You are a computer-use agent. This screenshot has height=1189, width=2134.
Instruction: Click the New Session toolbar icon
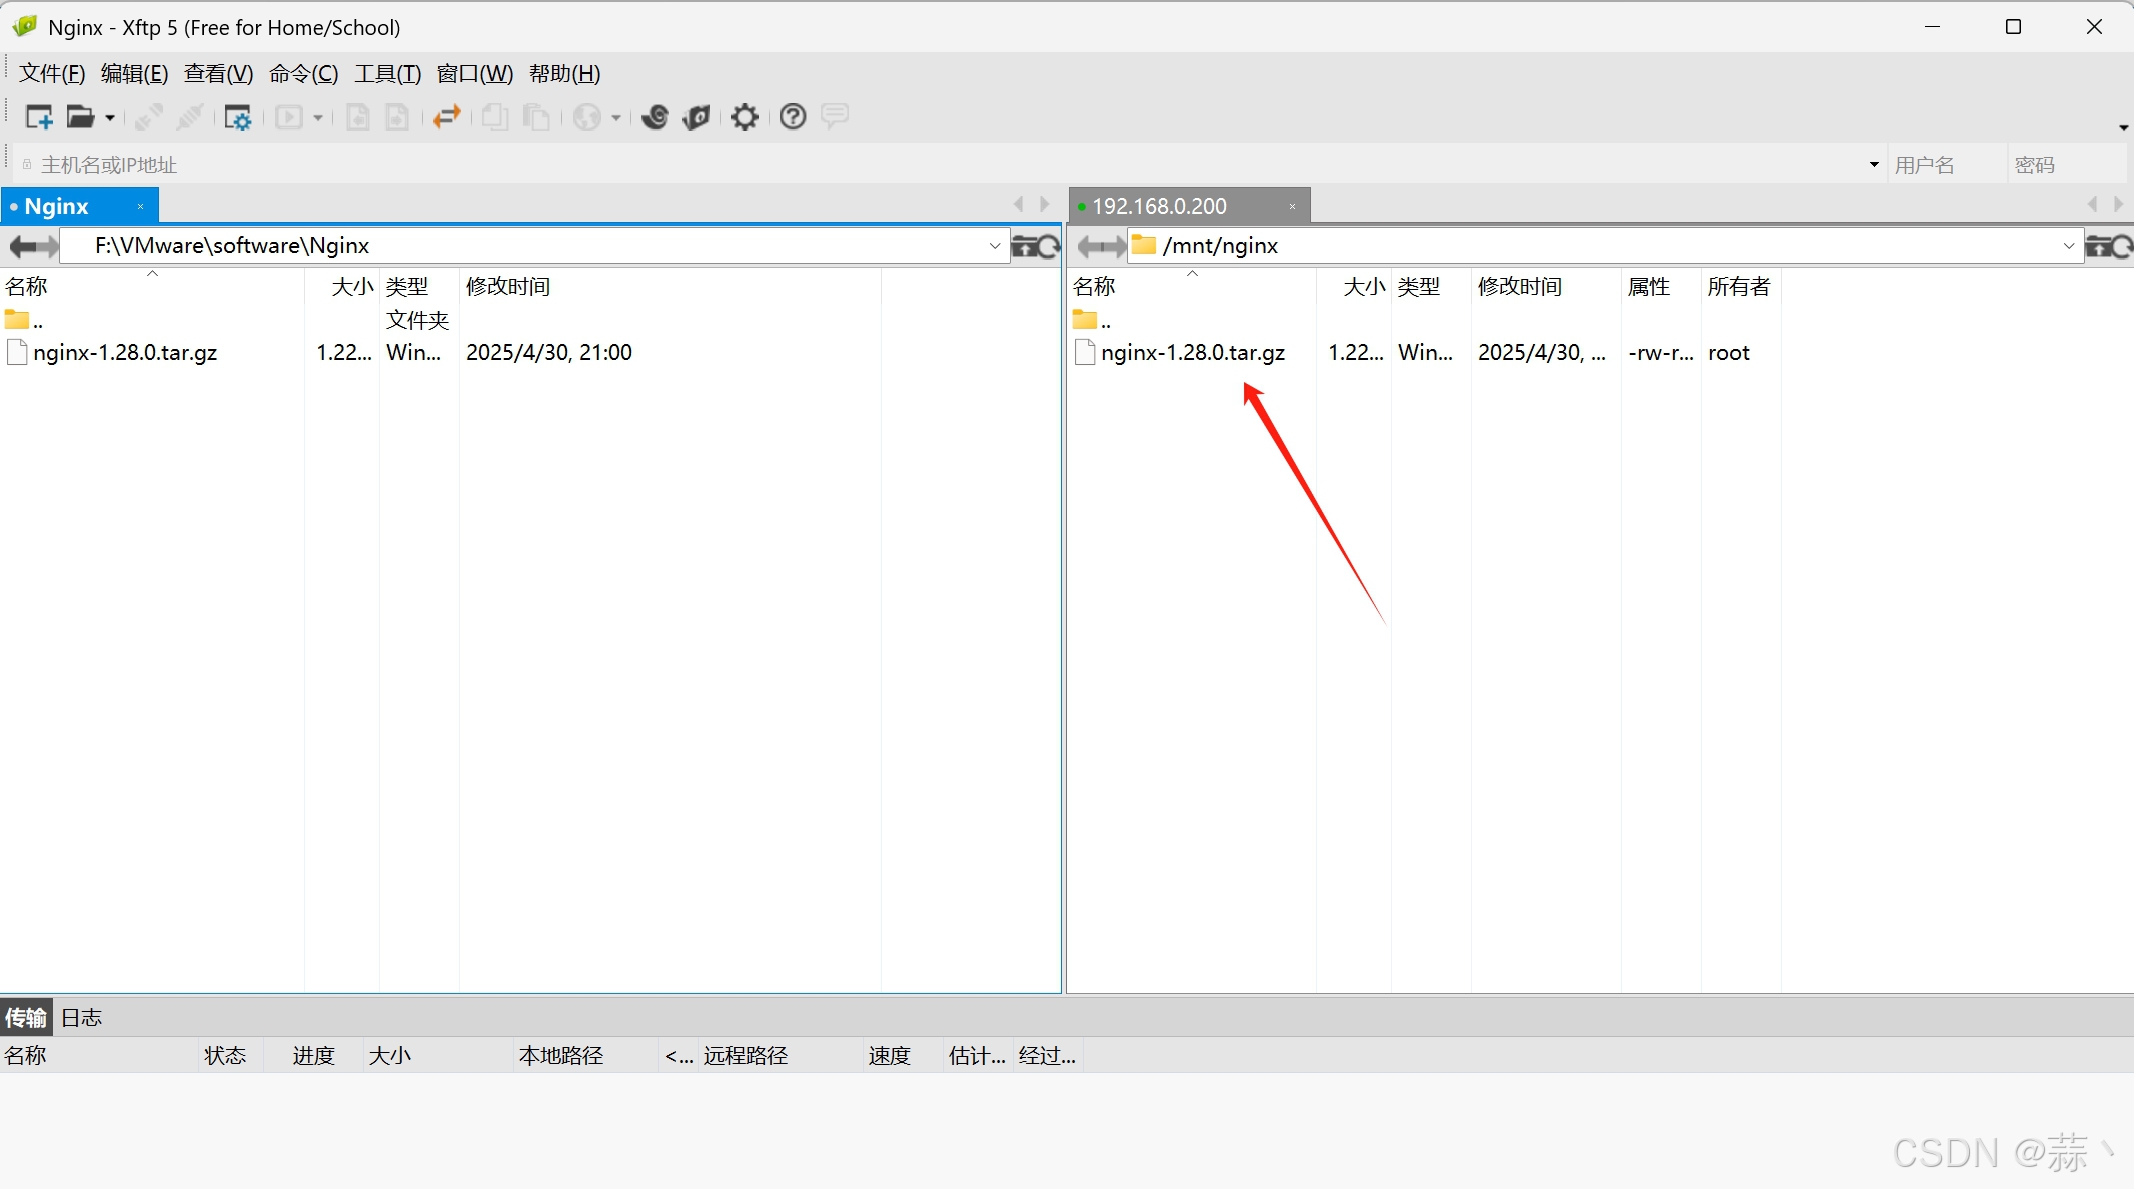click(38, 117)
